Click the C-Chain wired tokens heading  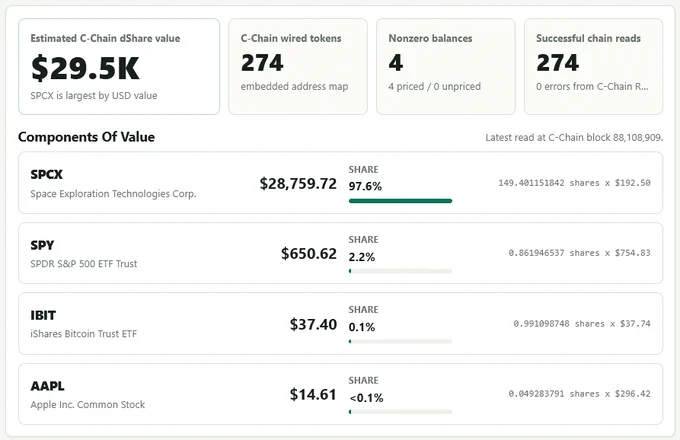click(x=291, y=38)
